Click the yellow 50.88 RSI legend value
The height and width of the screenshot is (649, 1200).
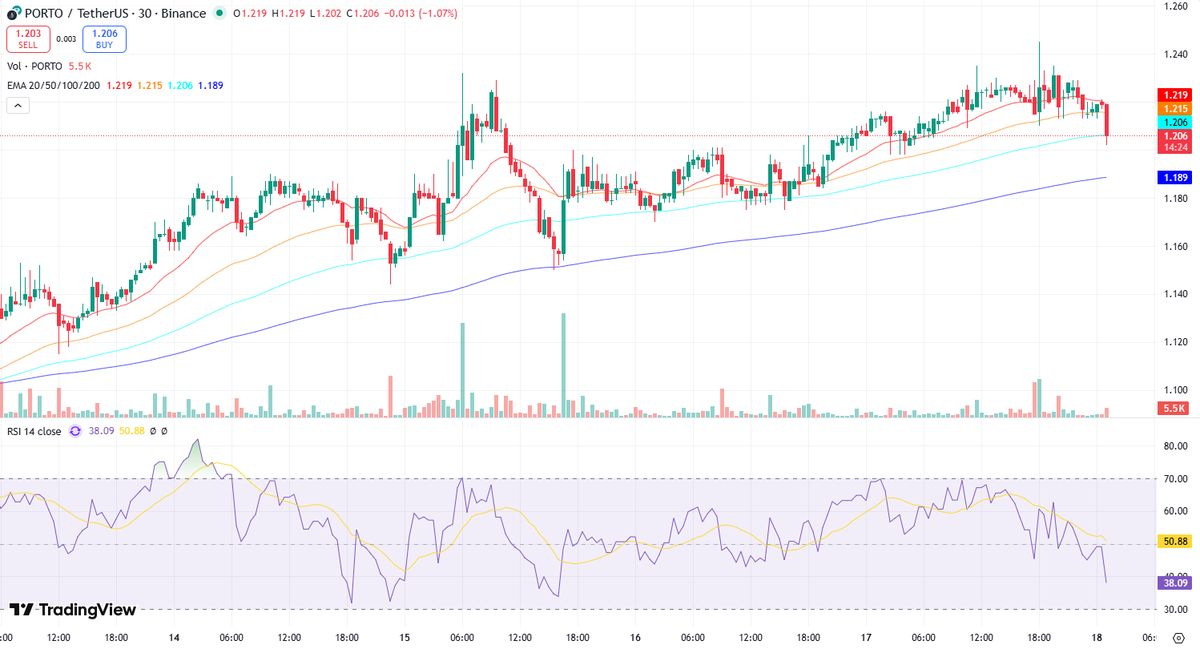click(131, 432)
